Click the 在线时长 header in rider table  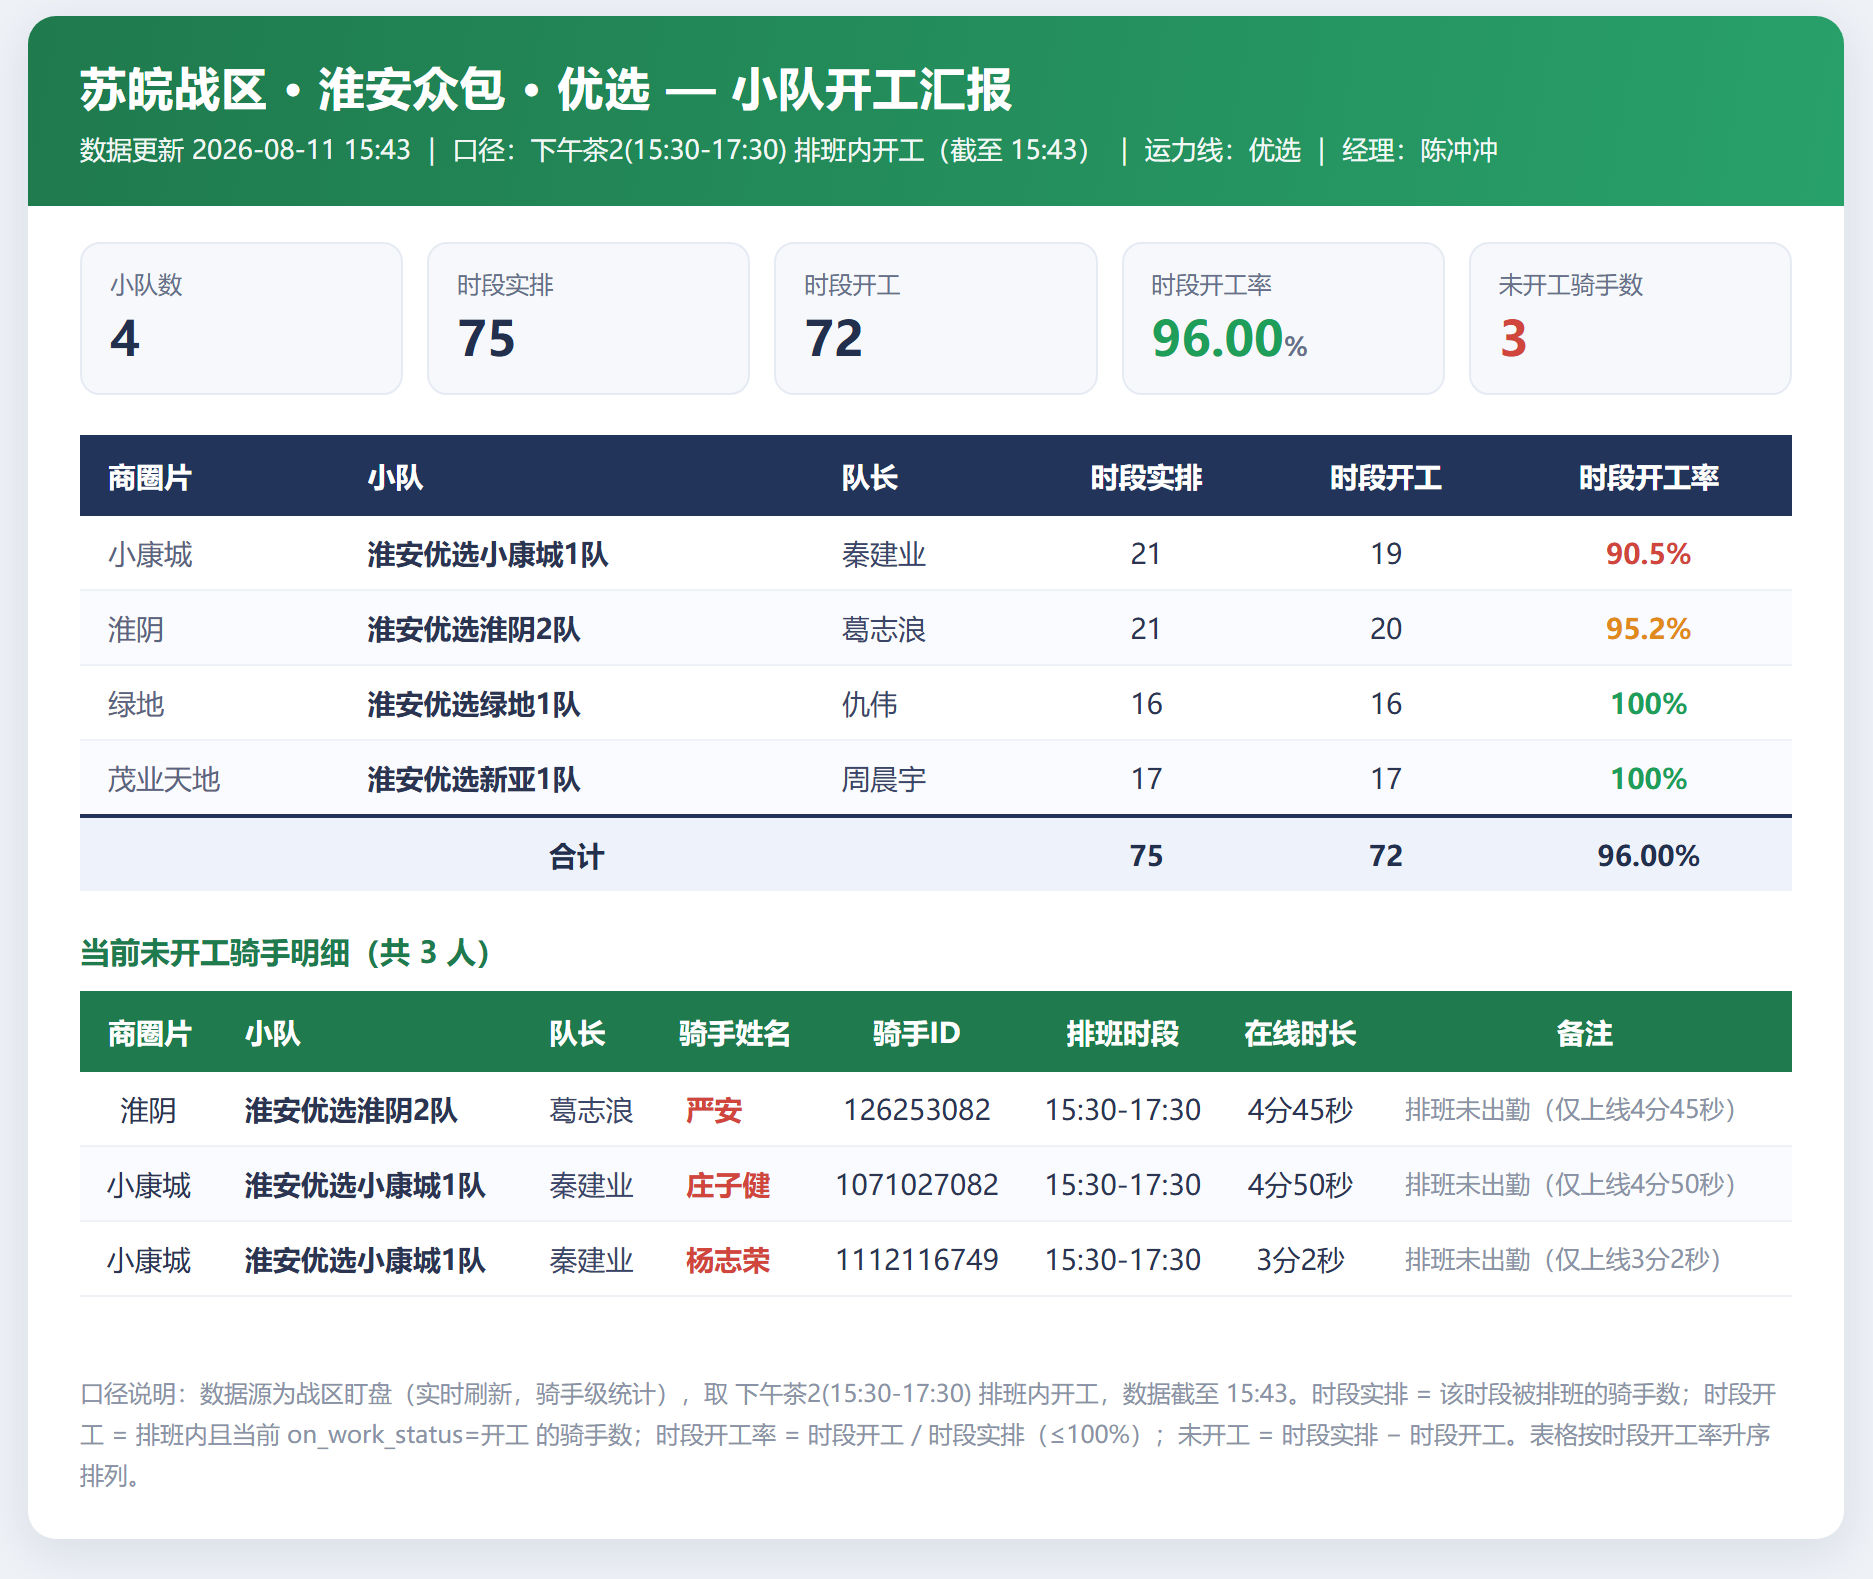click(x=1300, y=1033)
